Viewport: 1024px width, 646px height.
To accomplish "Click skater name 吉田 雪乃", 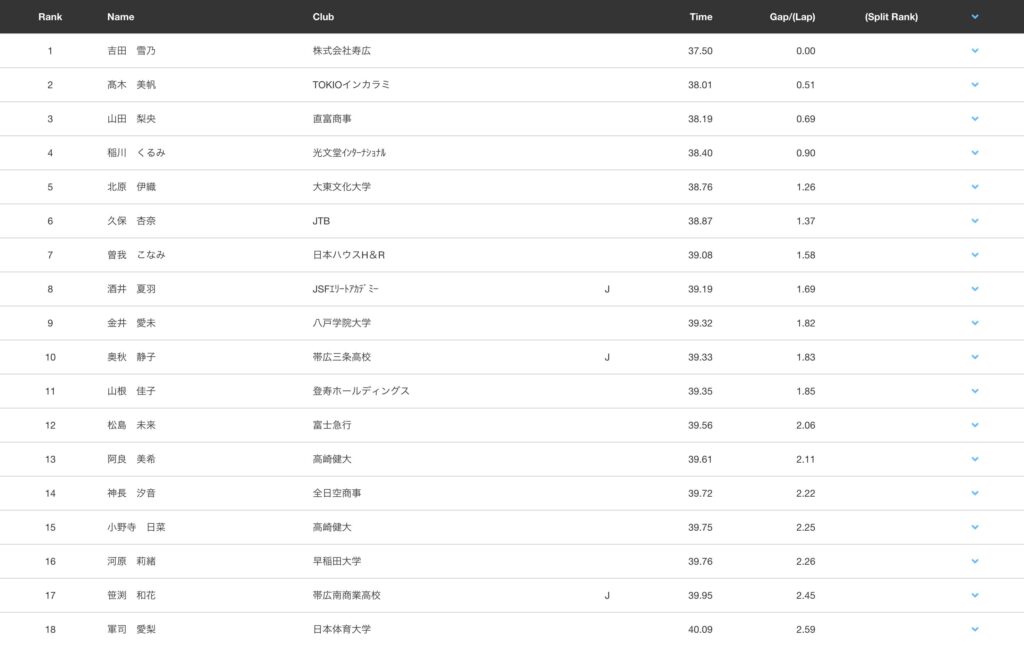I will [131, 51].
